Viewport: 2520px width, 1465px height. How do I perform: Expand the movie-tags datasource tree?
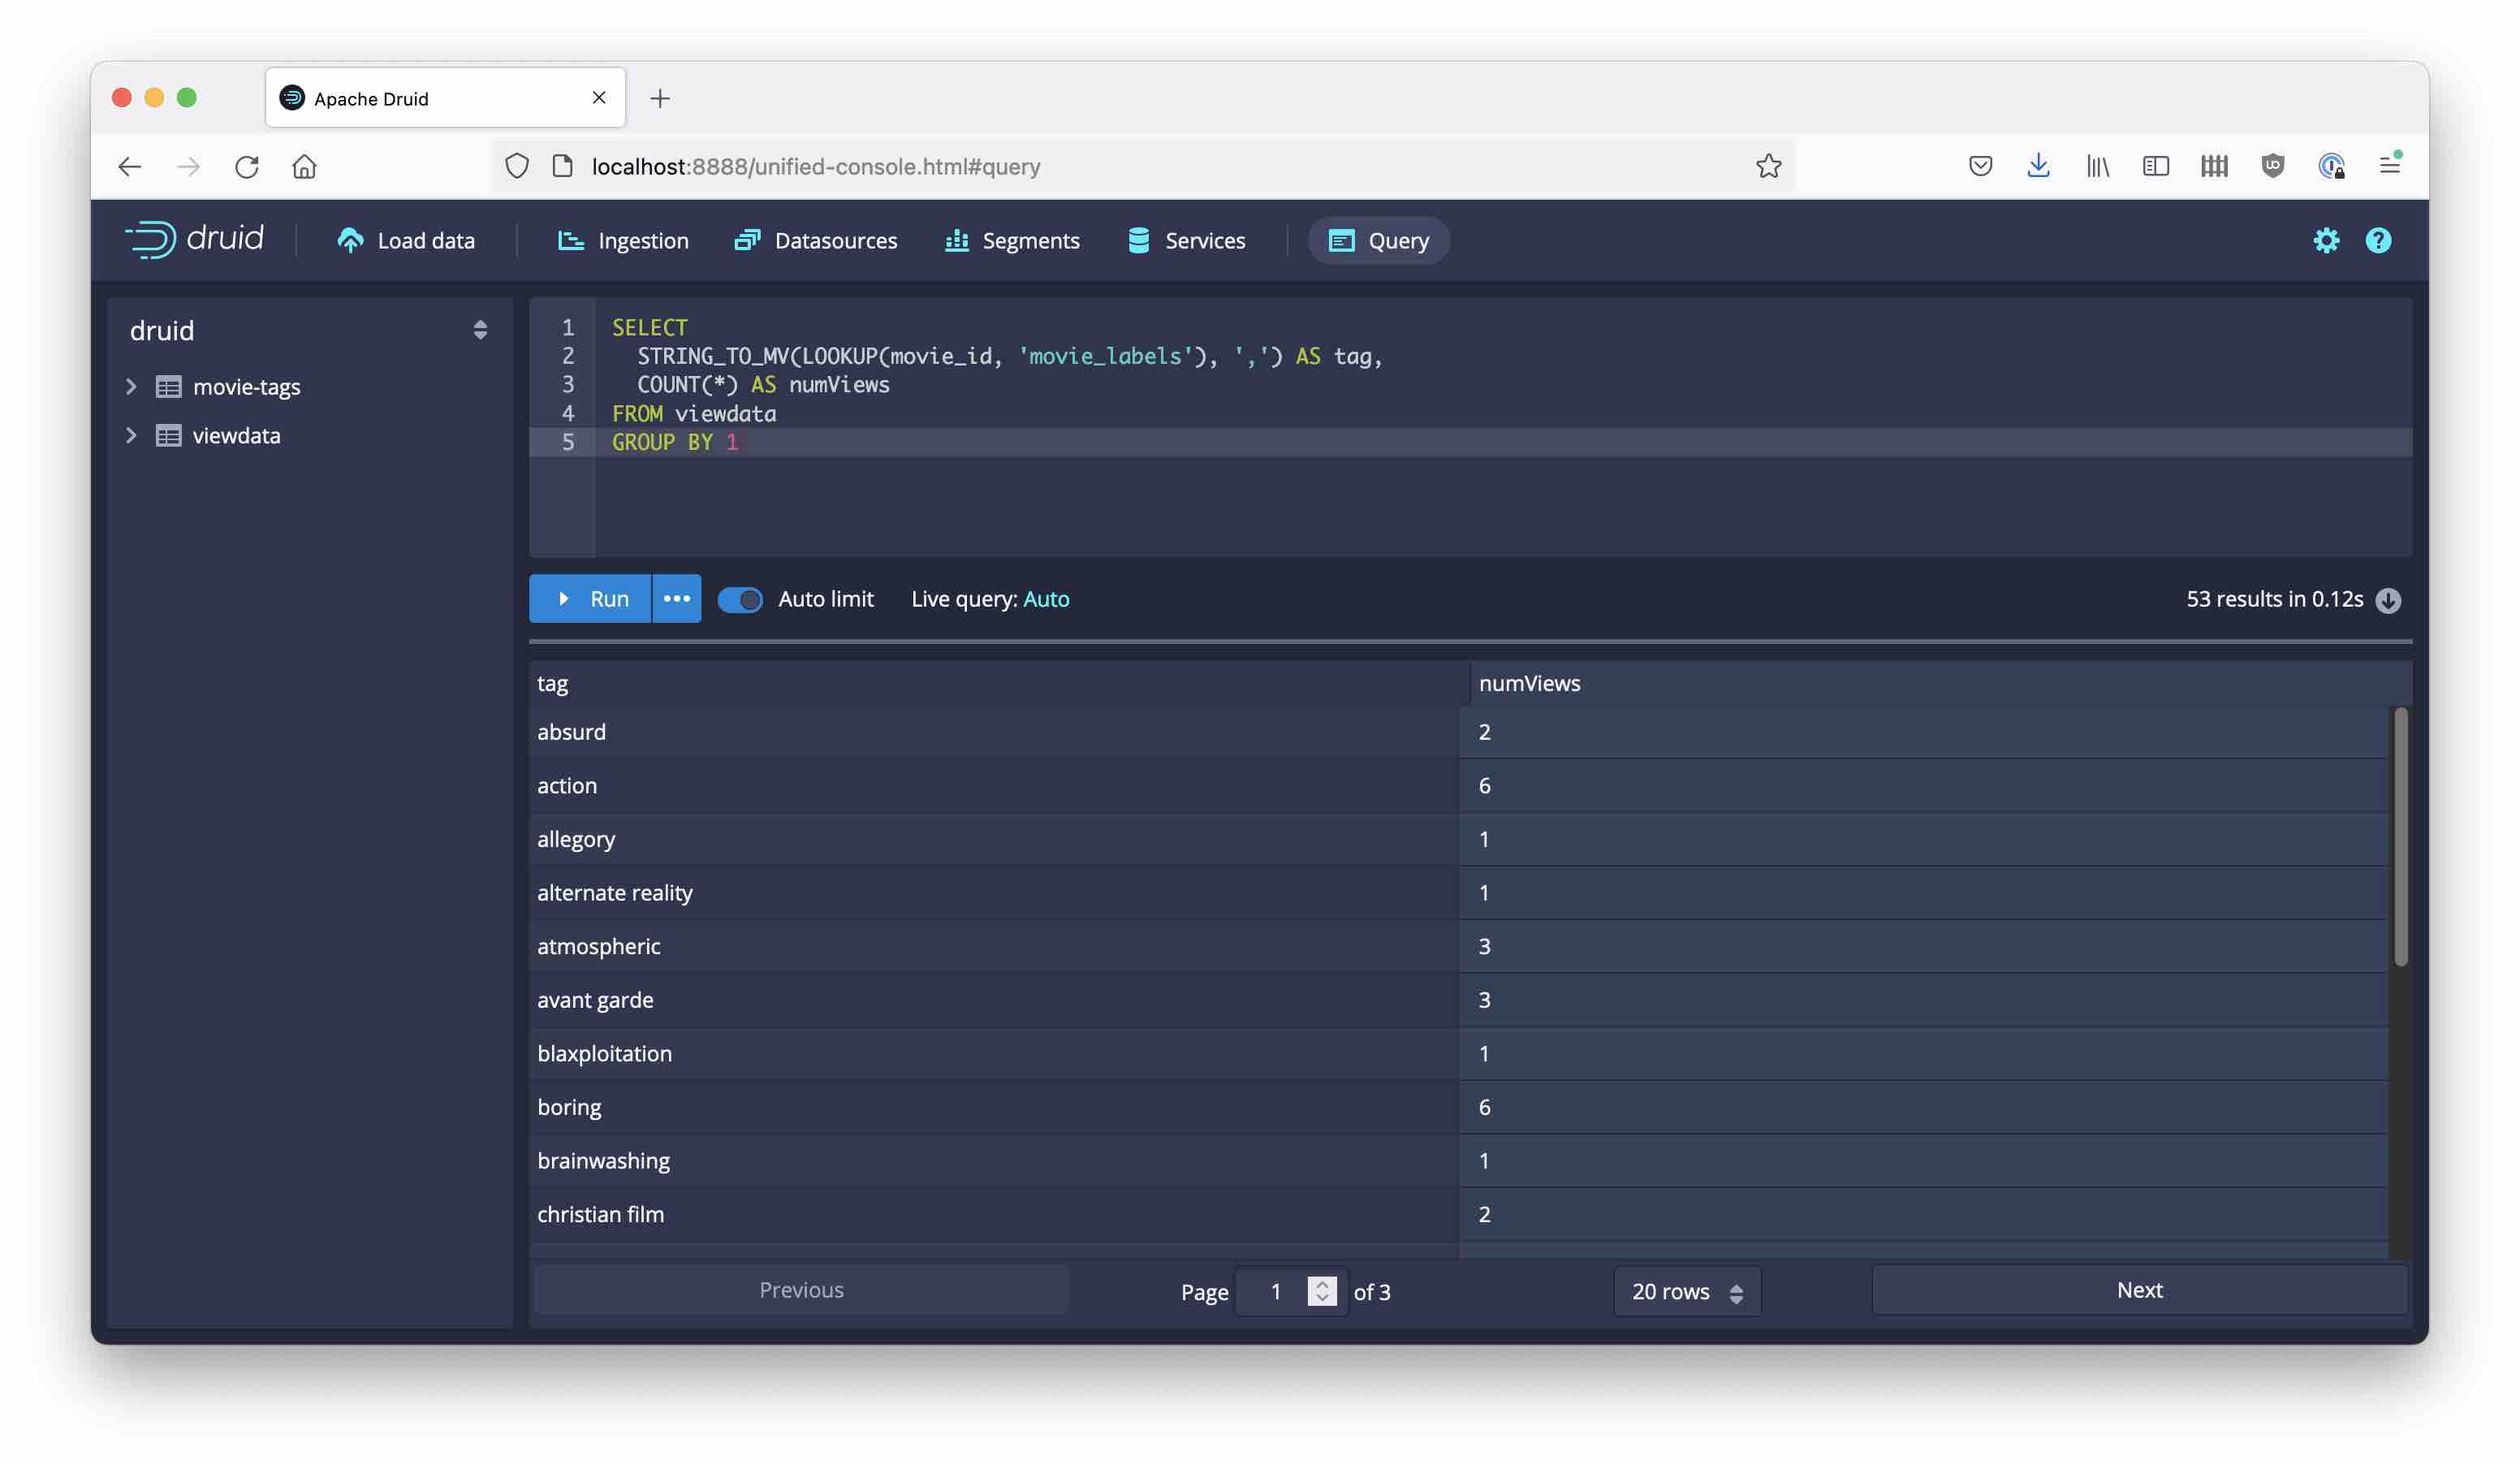[131, 387]
